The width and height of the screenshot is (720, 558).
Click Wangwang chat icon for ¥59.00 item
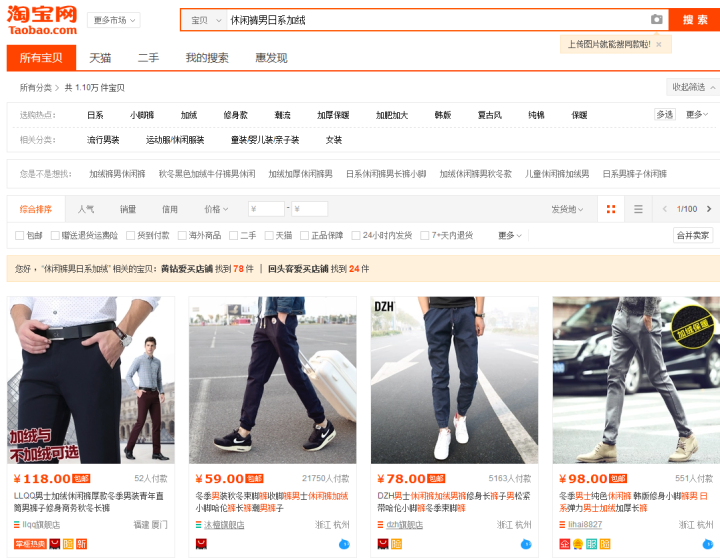[344, 544]
